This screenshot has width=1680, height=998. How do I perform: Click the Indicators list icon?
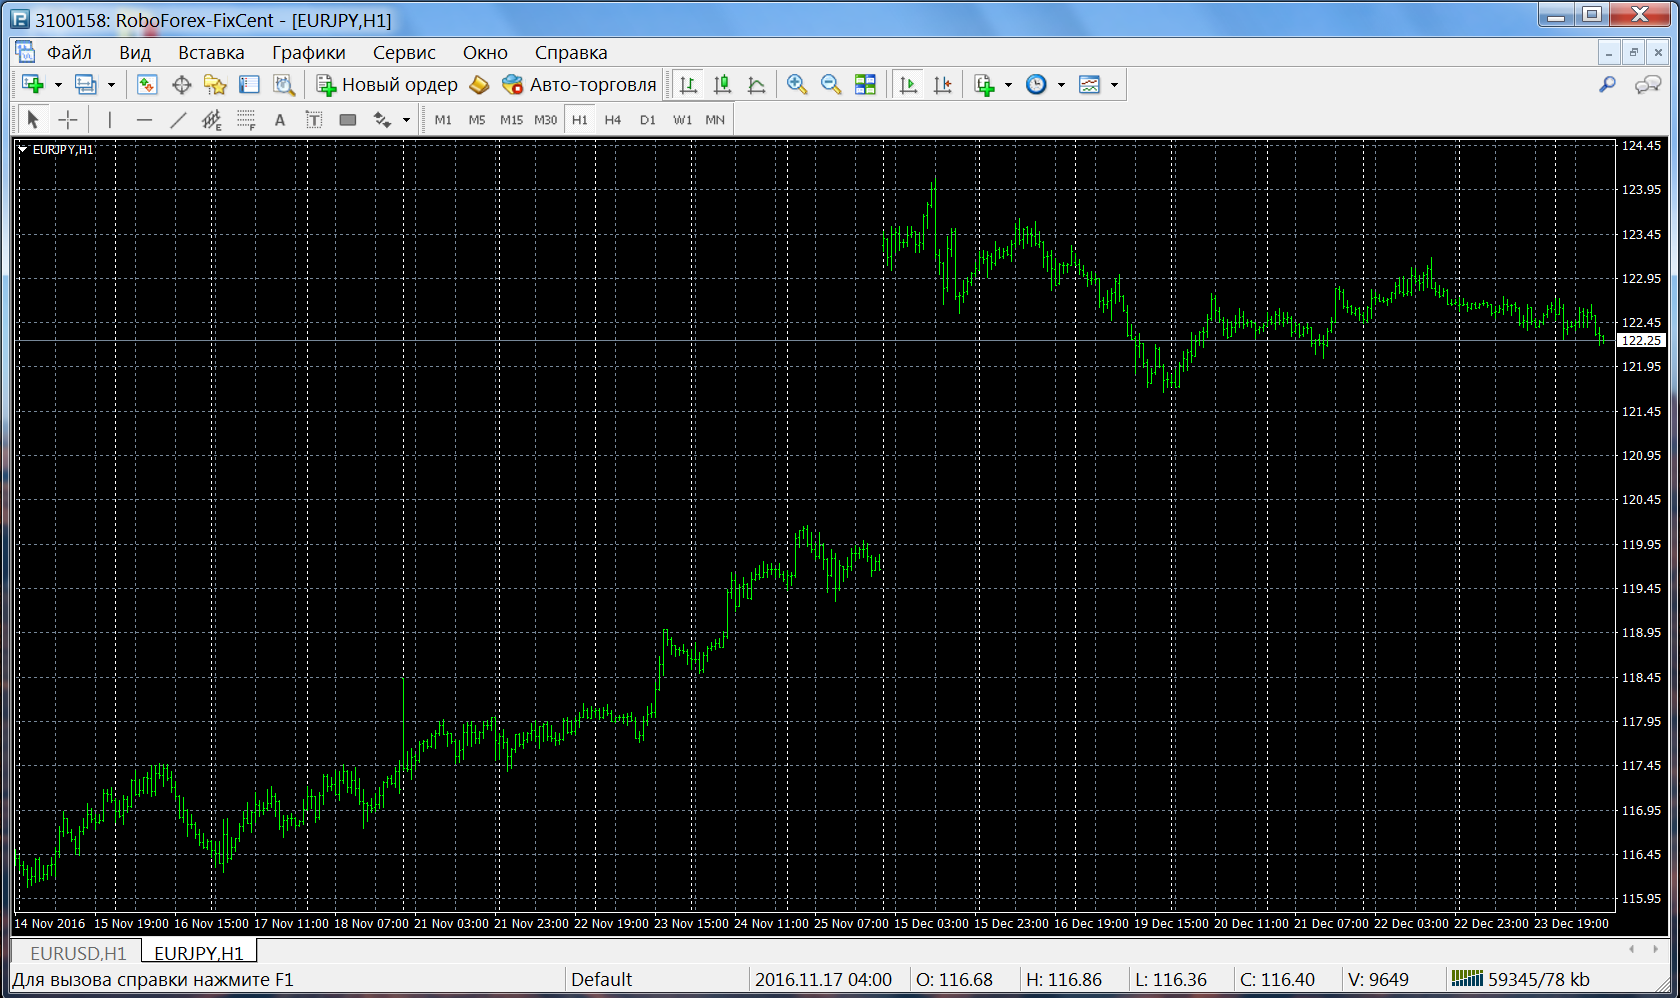pyautogui.click(x=985, y=85)
